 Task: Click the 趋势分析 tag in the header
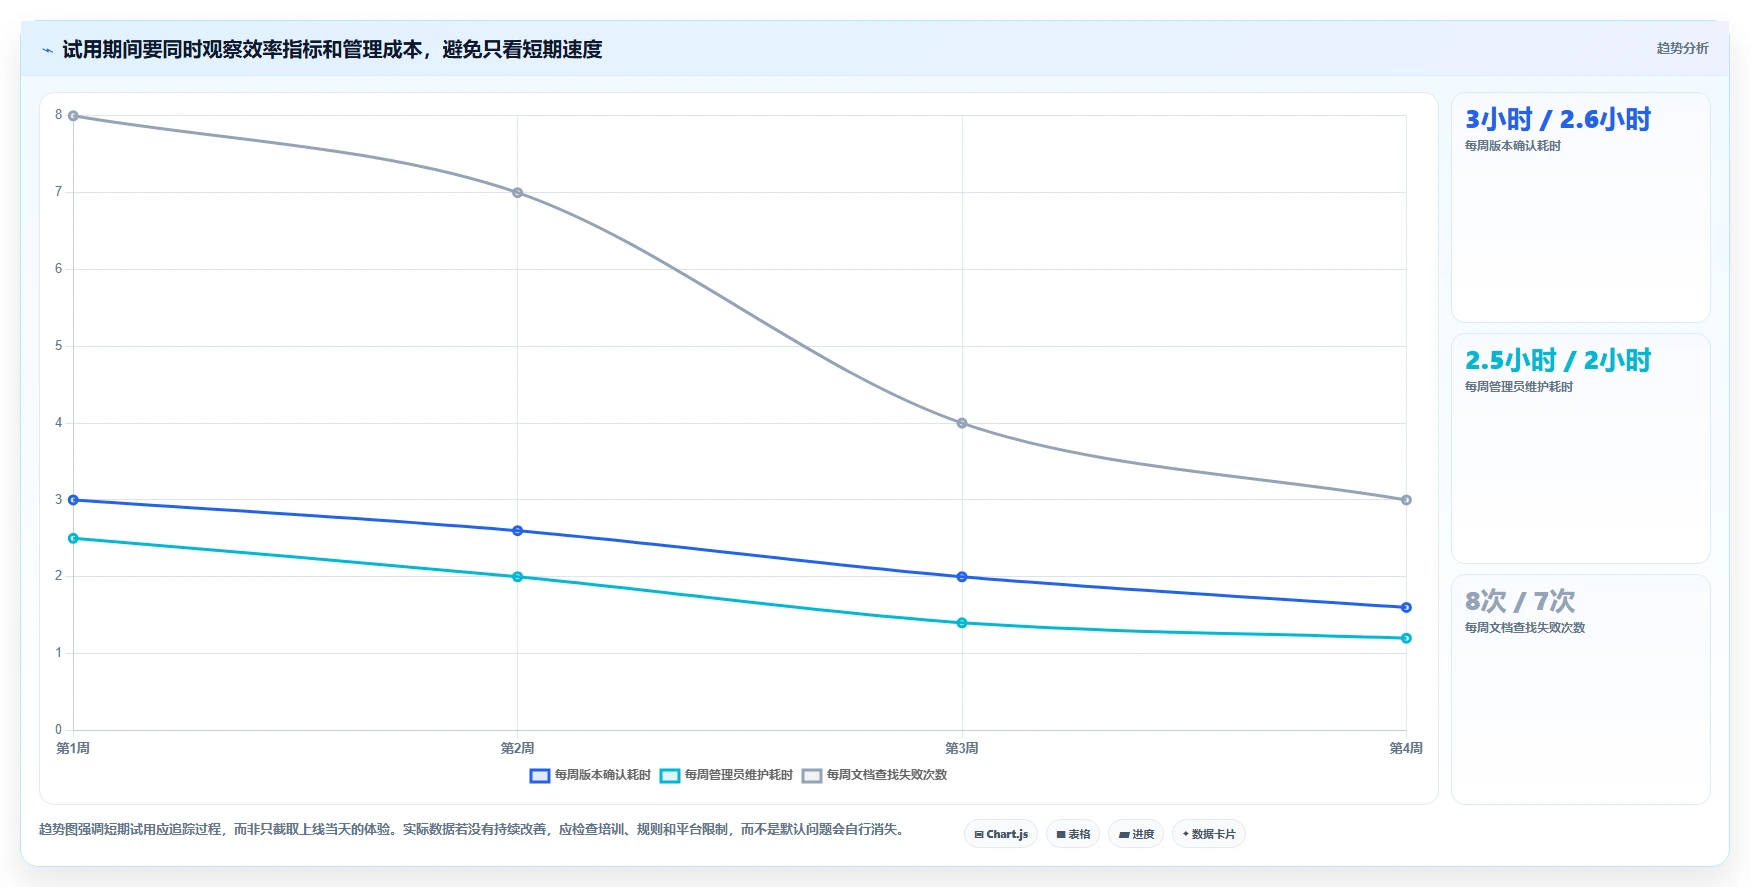pos(1682,48)
